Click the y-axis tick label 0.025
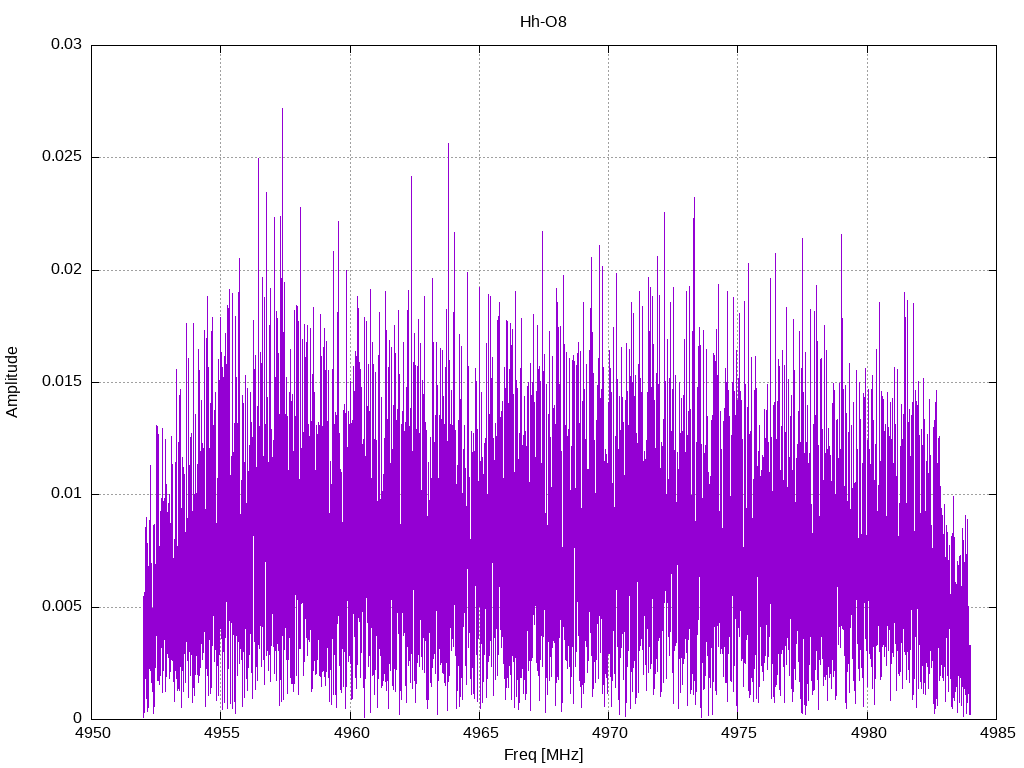1024x768 pixels. 62,157
